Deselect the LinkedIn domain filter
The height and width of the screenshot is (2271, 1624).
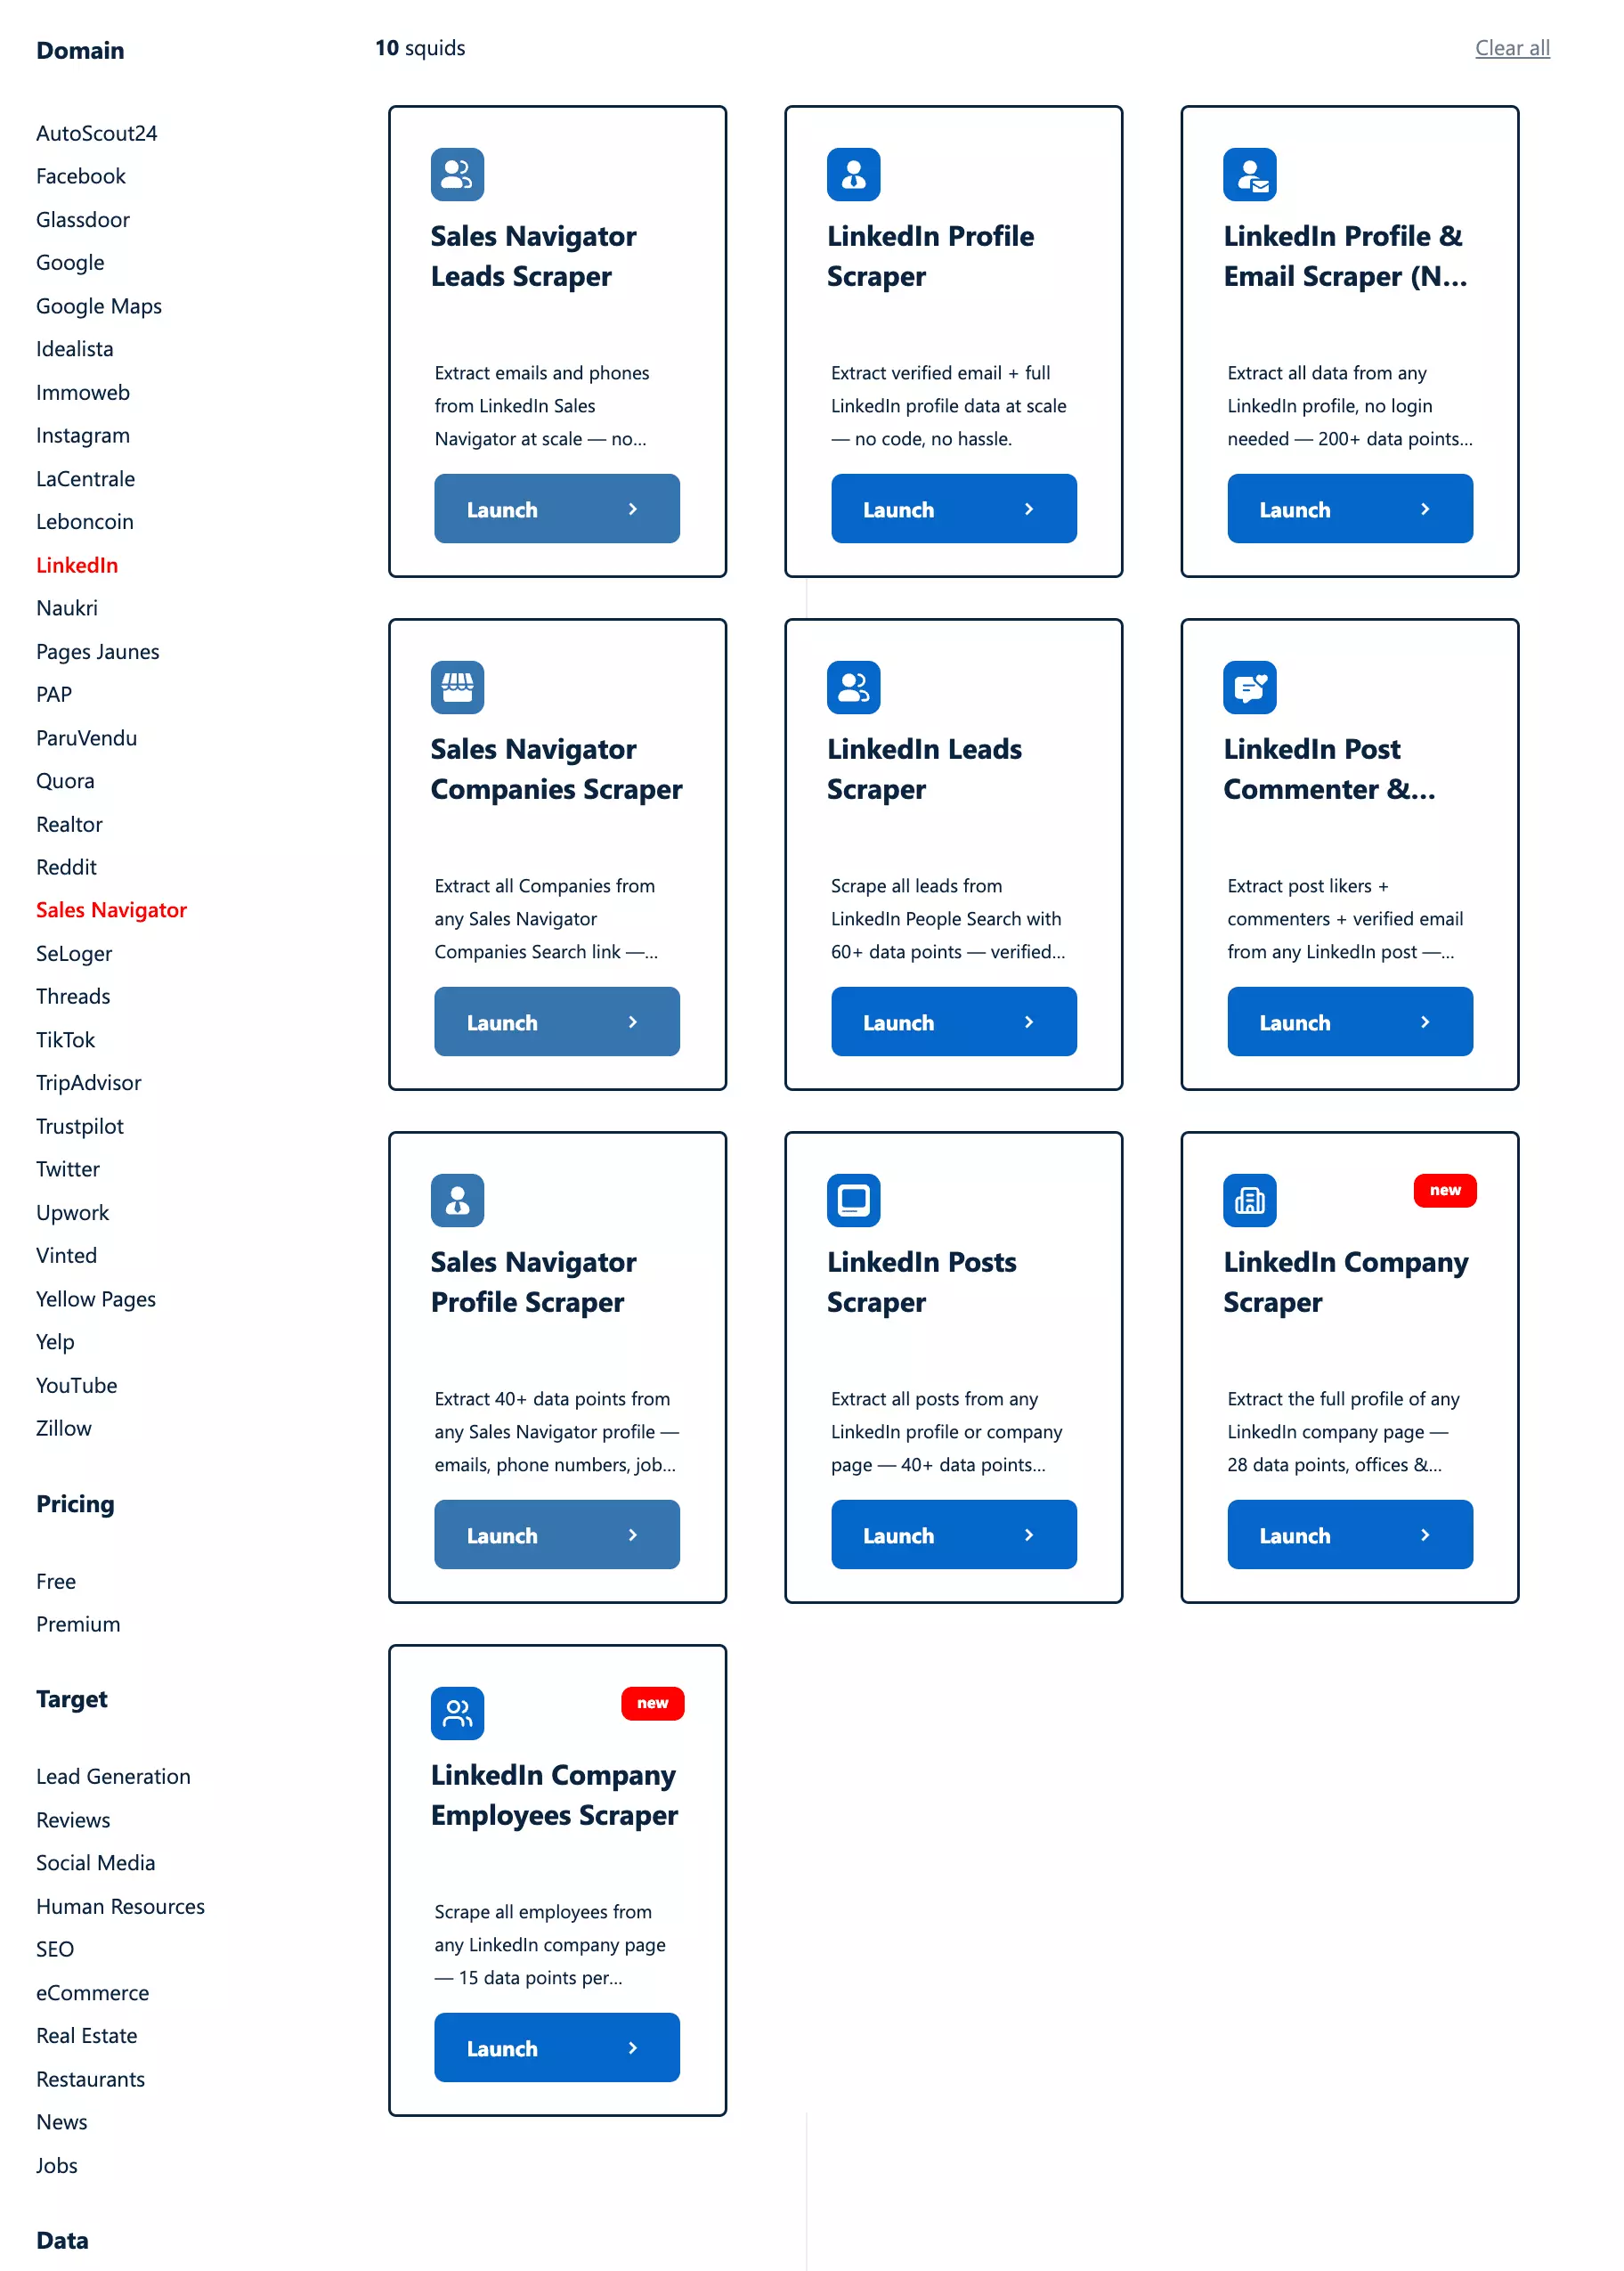coord(77,565)
